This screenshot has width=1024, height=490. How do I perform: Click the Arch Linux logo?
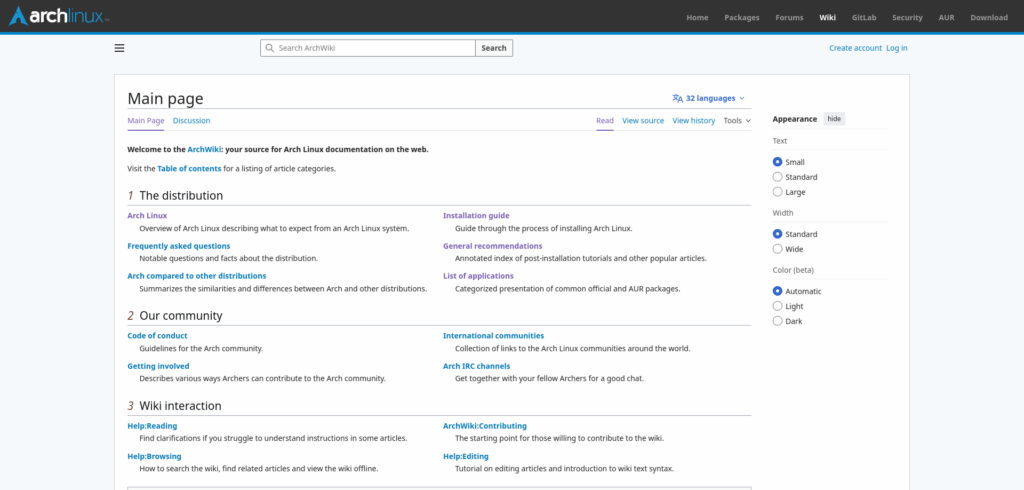59,16
